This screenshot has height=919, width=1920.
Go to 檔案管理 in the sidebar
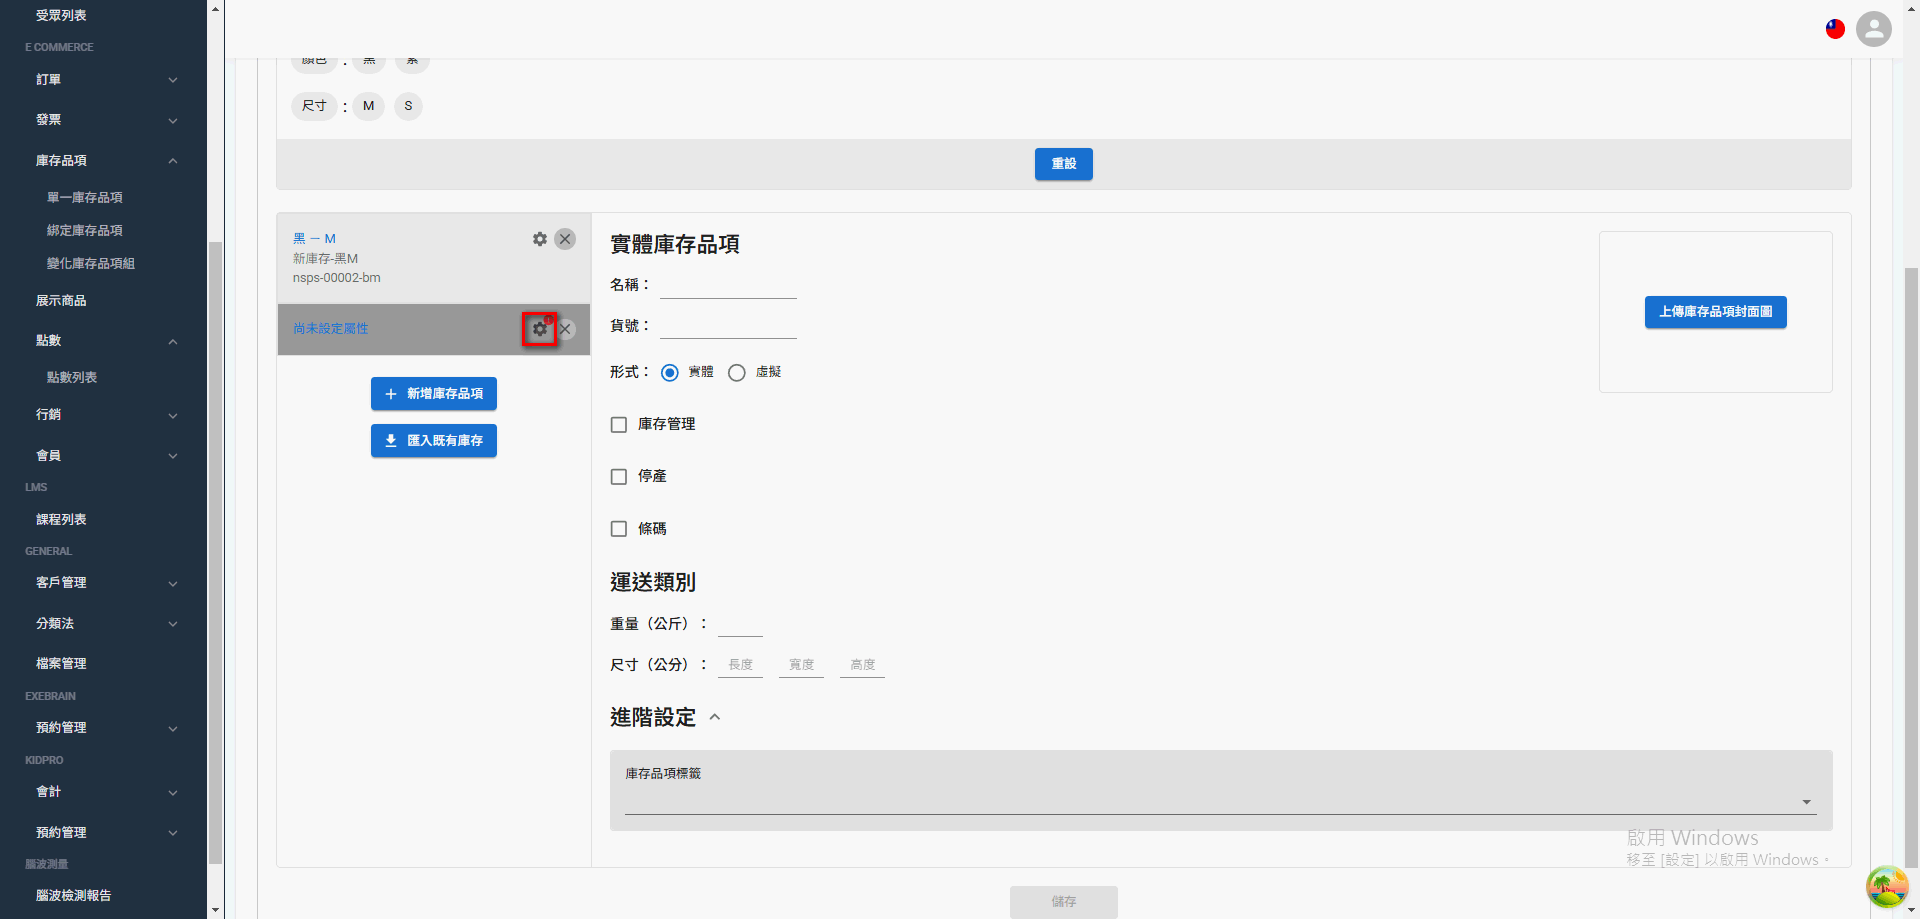(61, 664)
